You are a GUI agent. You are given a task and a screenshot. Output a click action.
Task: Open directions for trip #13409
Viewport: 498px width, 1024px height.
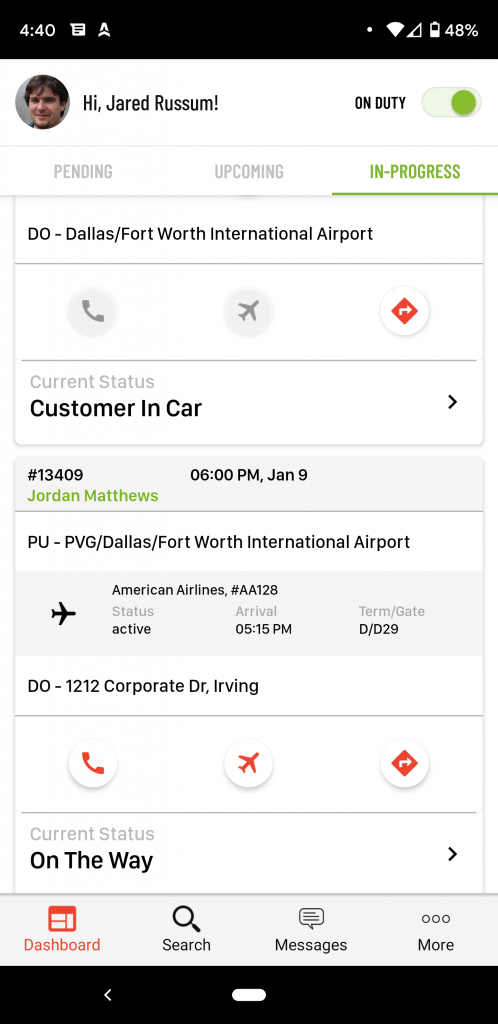pos(405,763)
